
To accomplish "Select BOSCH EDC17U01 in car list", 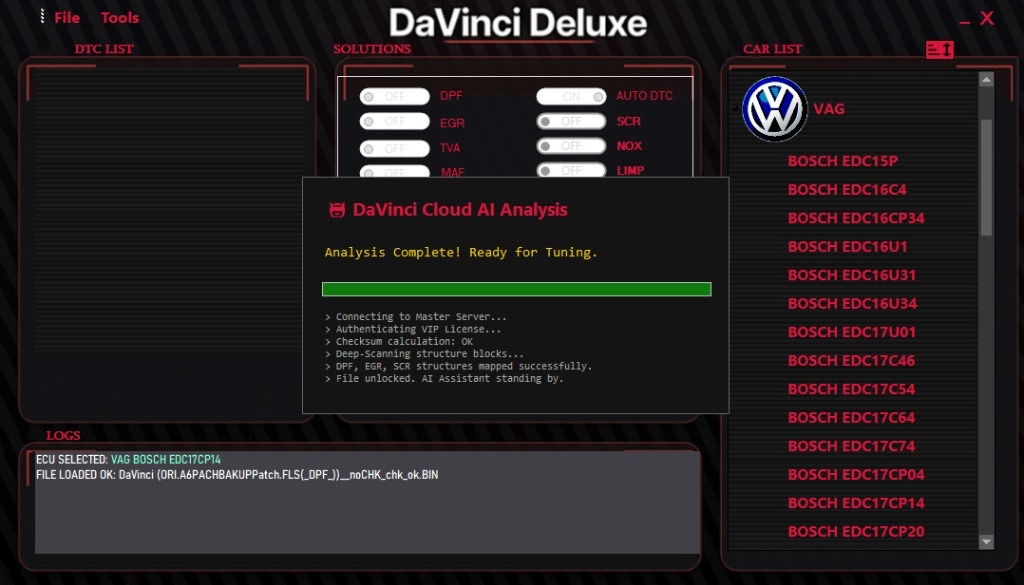I will [x=852, y=332].
